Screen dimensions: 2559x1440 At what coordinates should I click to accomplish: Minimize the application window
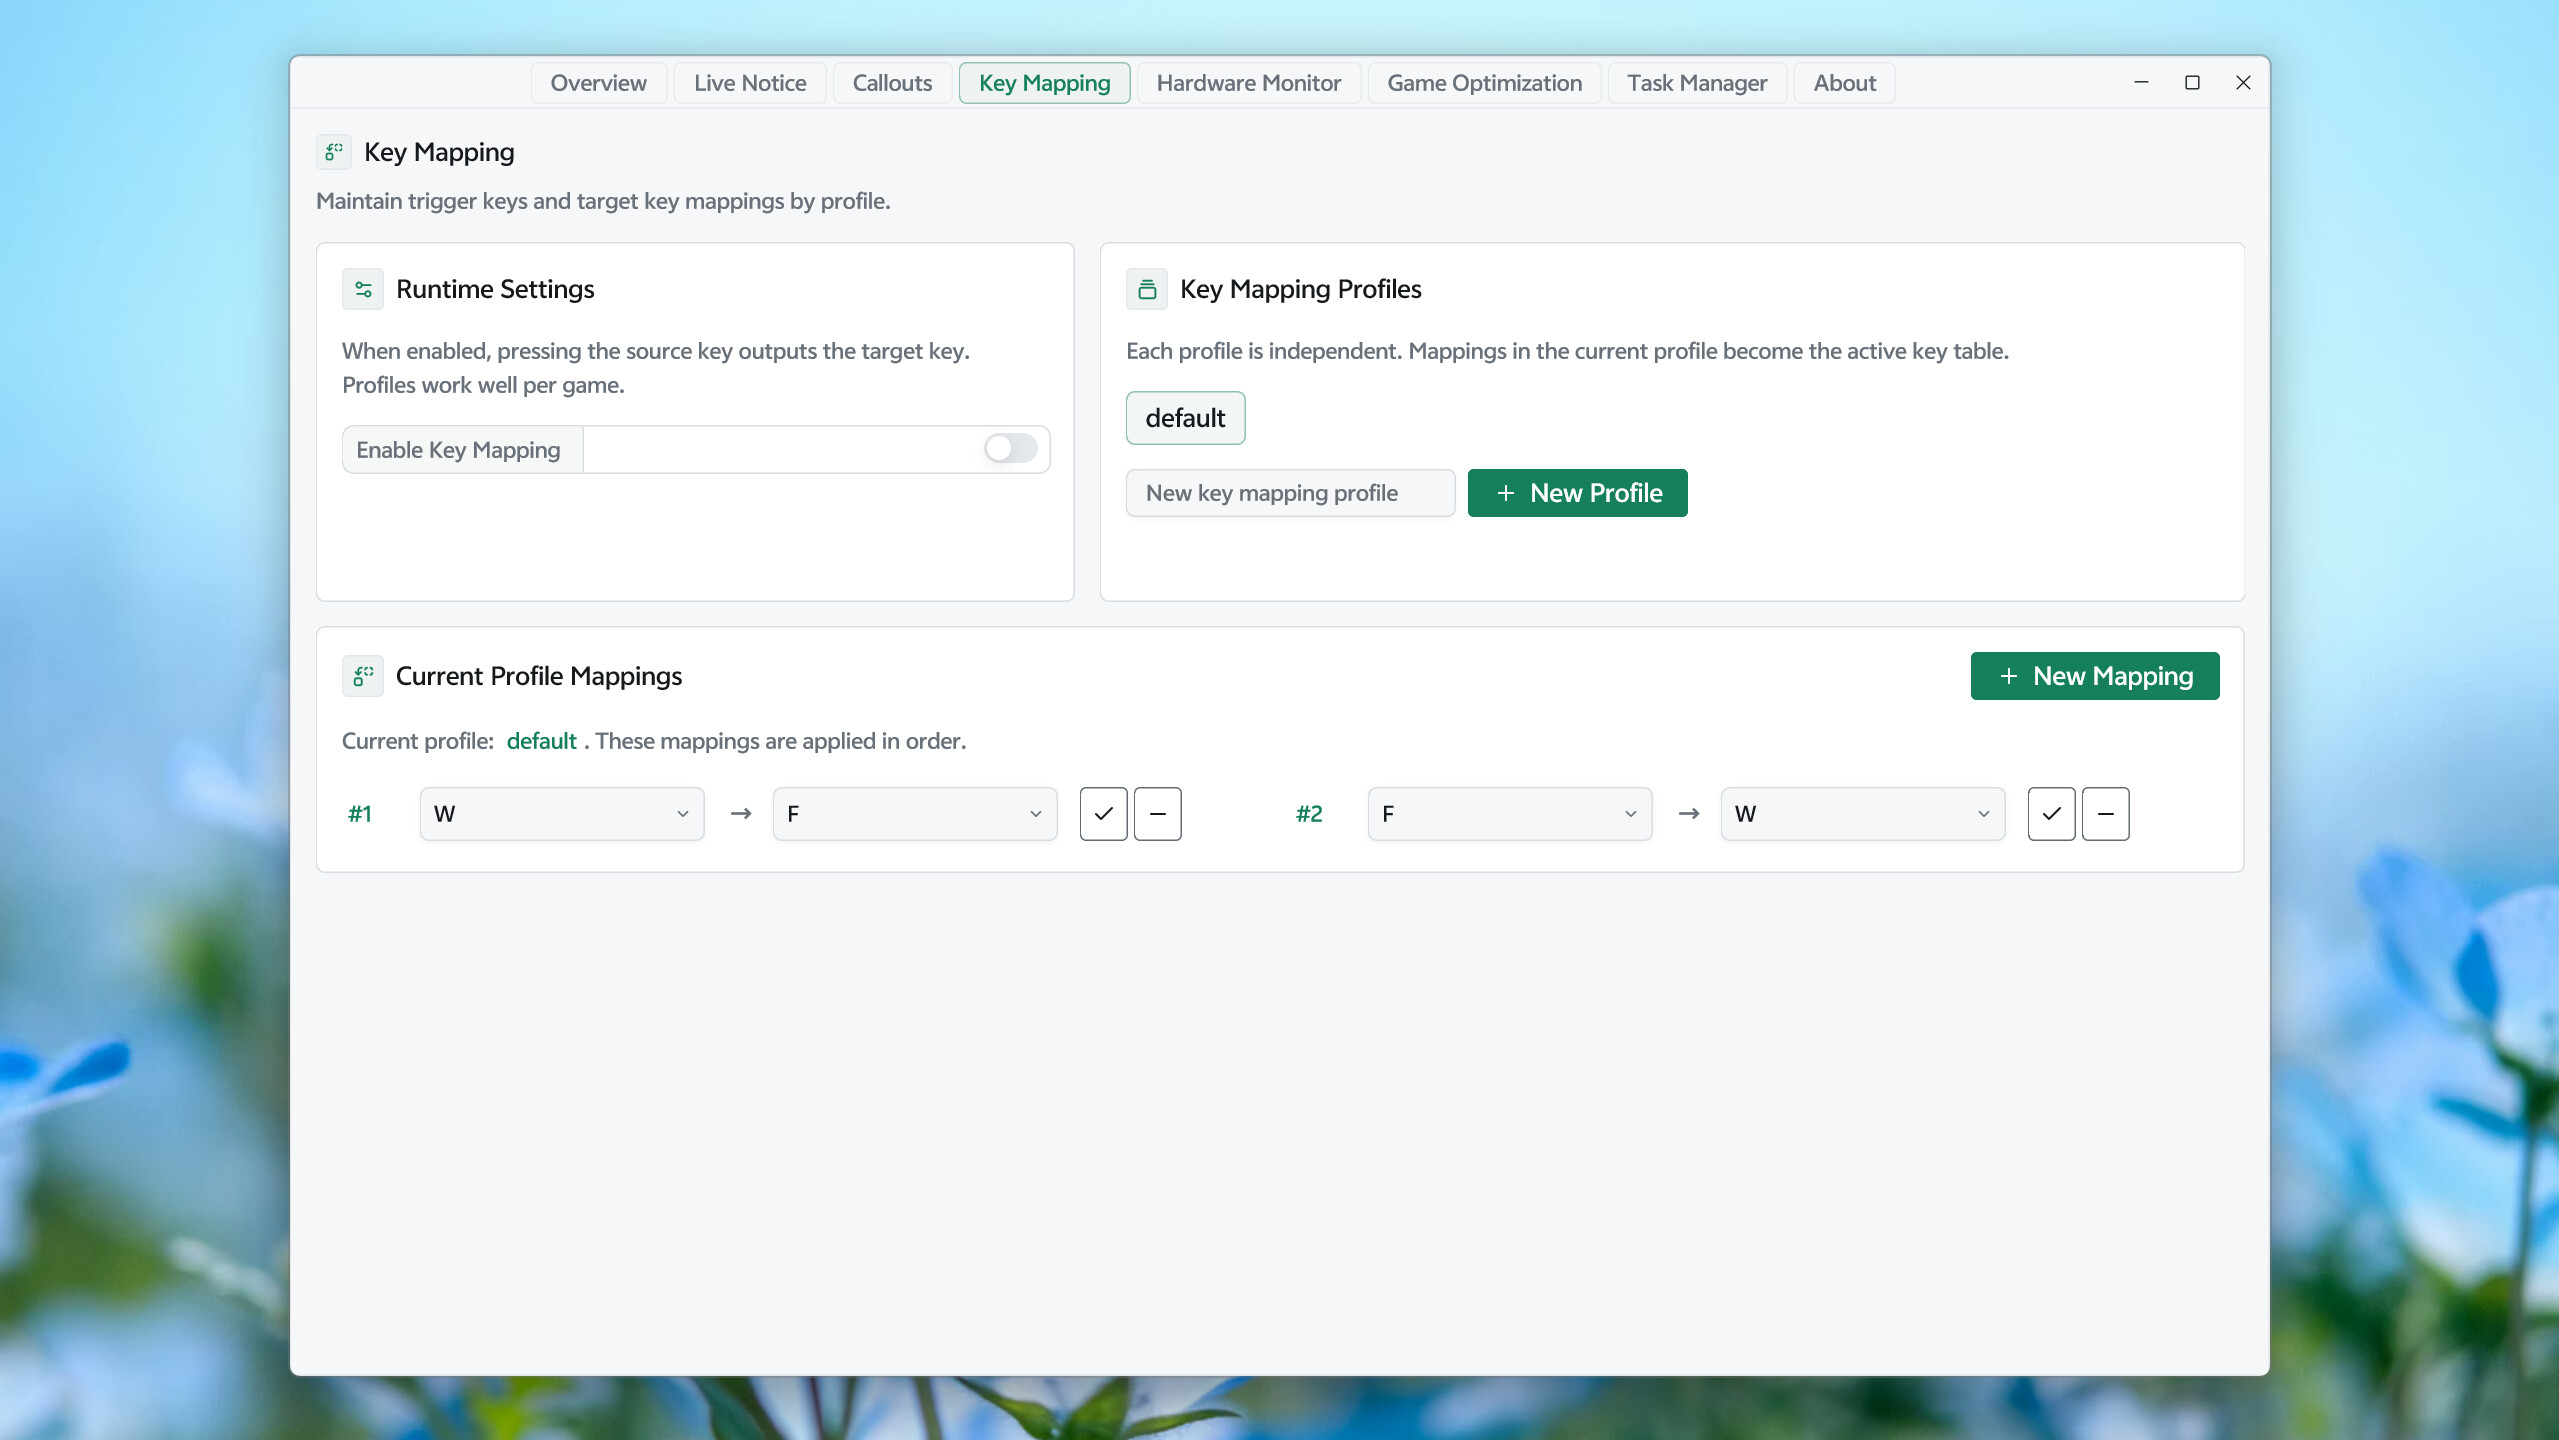pyautogui.click(x=2141, y=82)
